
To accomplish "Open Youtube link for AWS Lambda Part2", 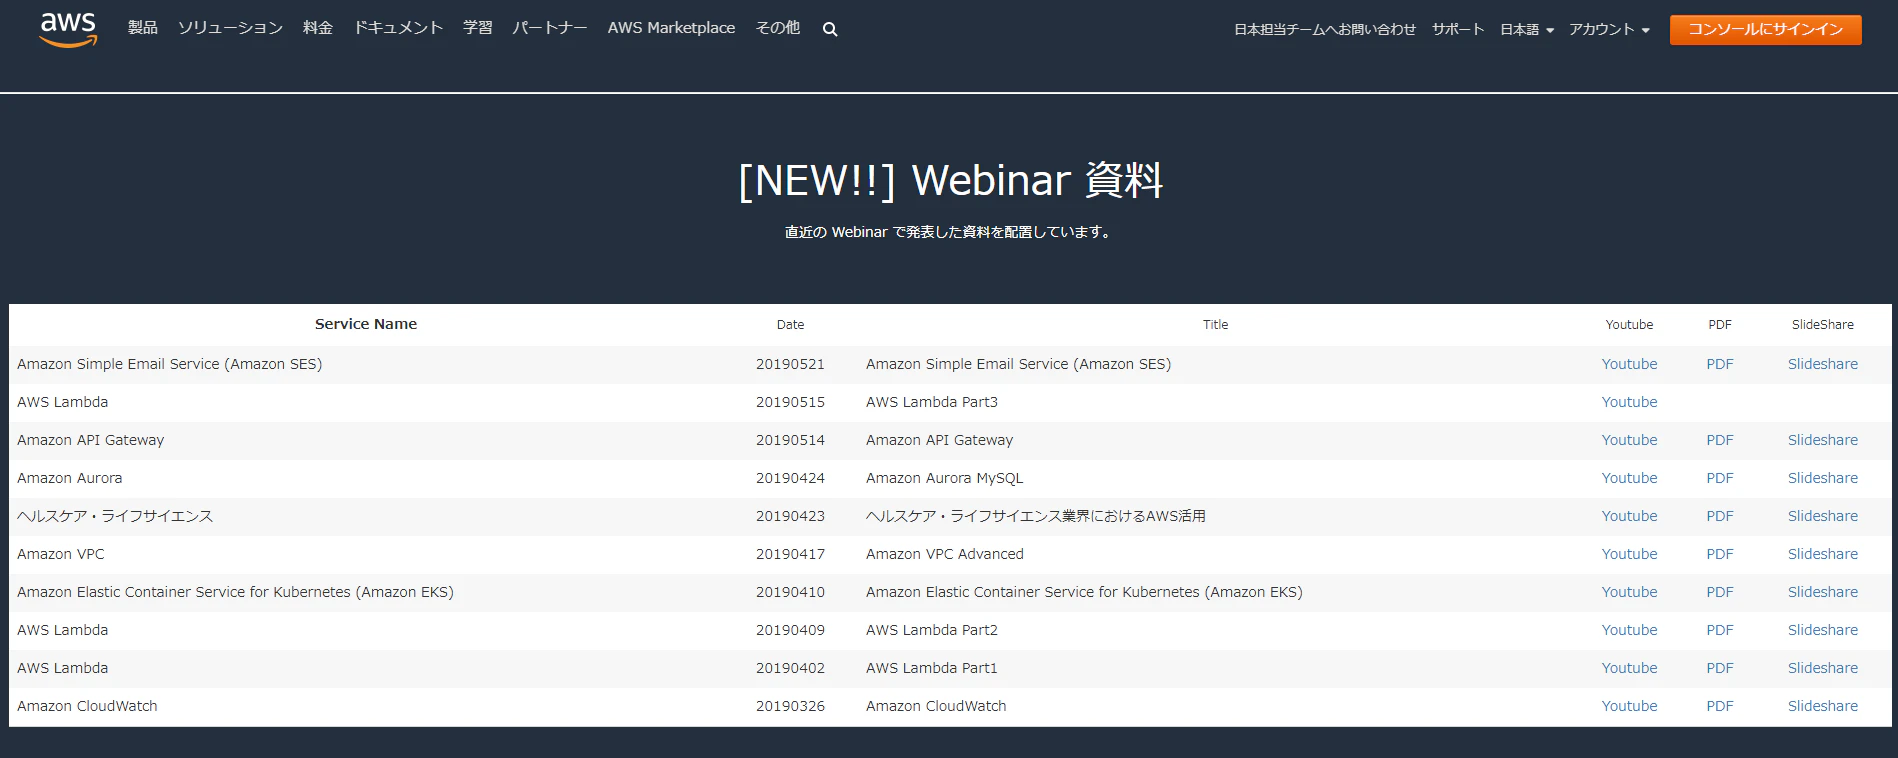I will point(1629,630).
